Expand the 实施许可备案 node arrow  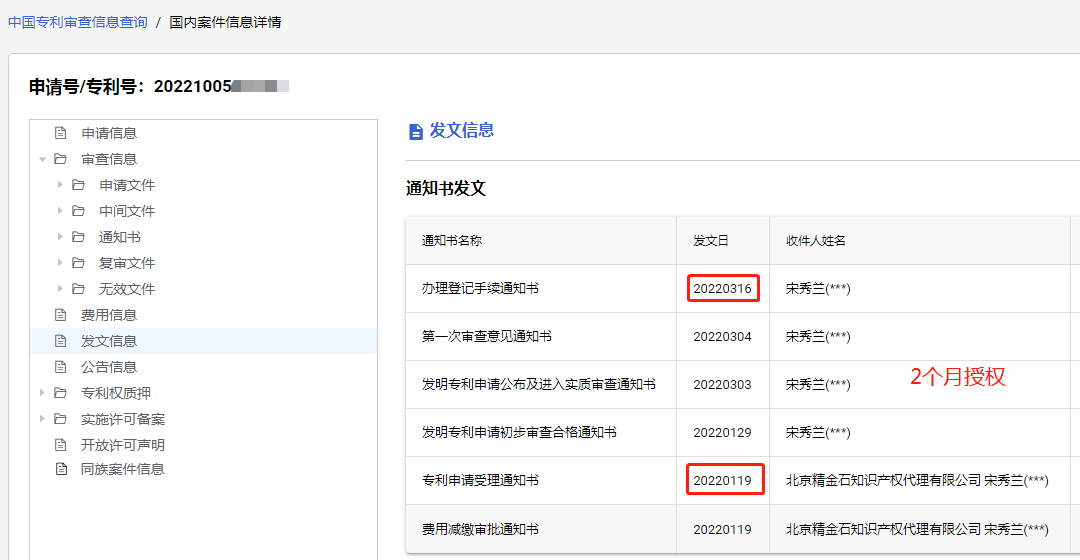pyautogui.click(x=42, y=419)
